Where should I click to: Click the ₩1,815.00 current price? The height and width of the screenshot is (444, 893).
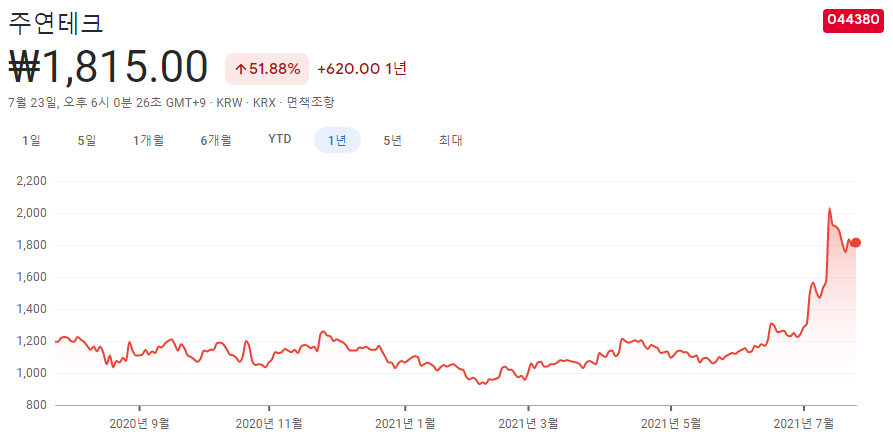108,67
